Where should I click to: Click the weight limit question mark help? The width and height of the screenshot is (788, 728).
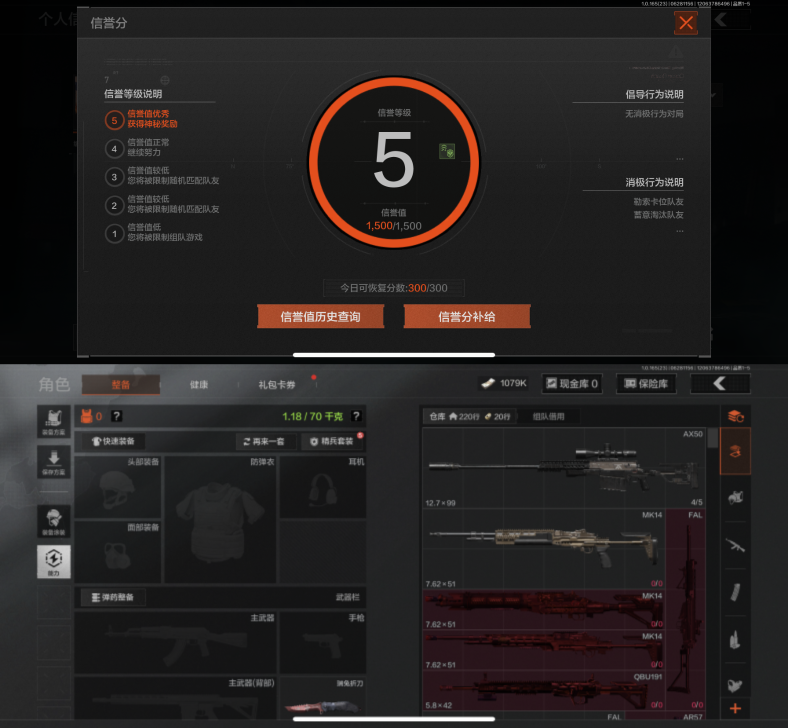tap(356, 416)
